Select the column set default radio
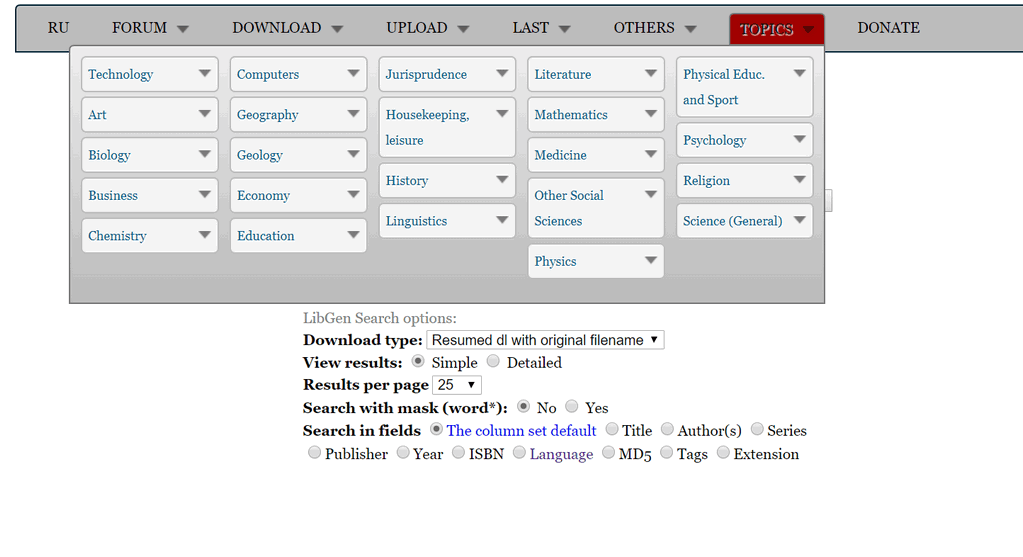This screenshot has height=557, width=1023. tap(436, 429)
